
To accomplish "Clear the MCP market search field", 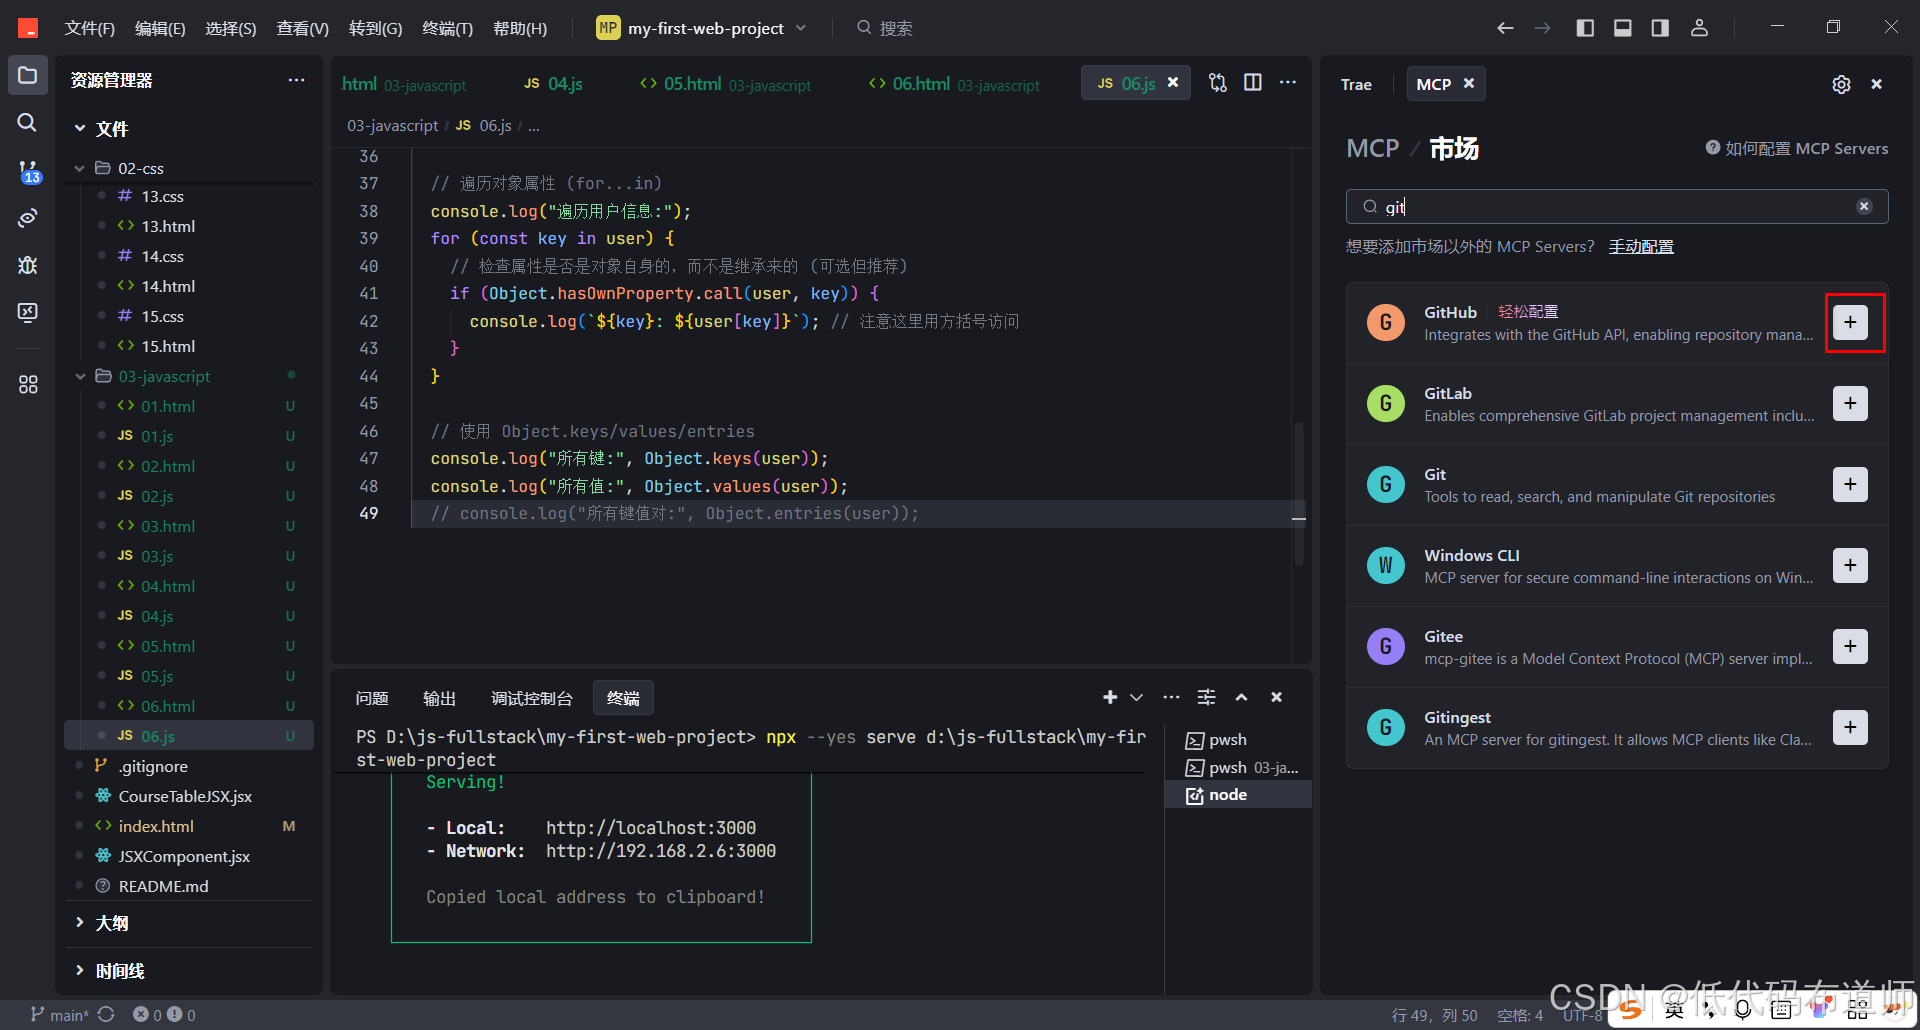I will pyautogui.click(x=1864, y=207).
